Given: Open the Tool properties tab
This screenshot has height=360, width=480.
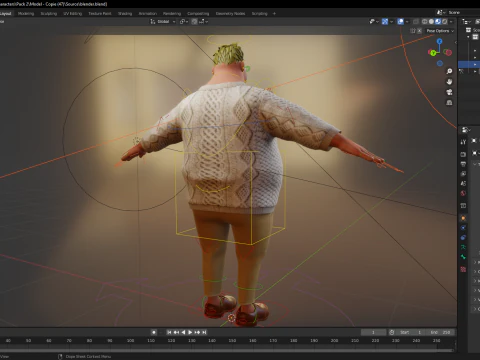Looking at the screenshot, I should pos(463,142).
